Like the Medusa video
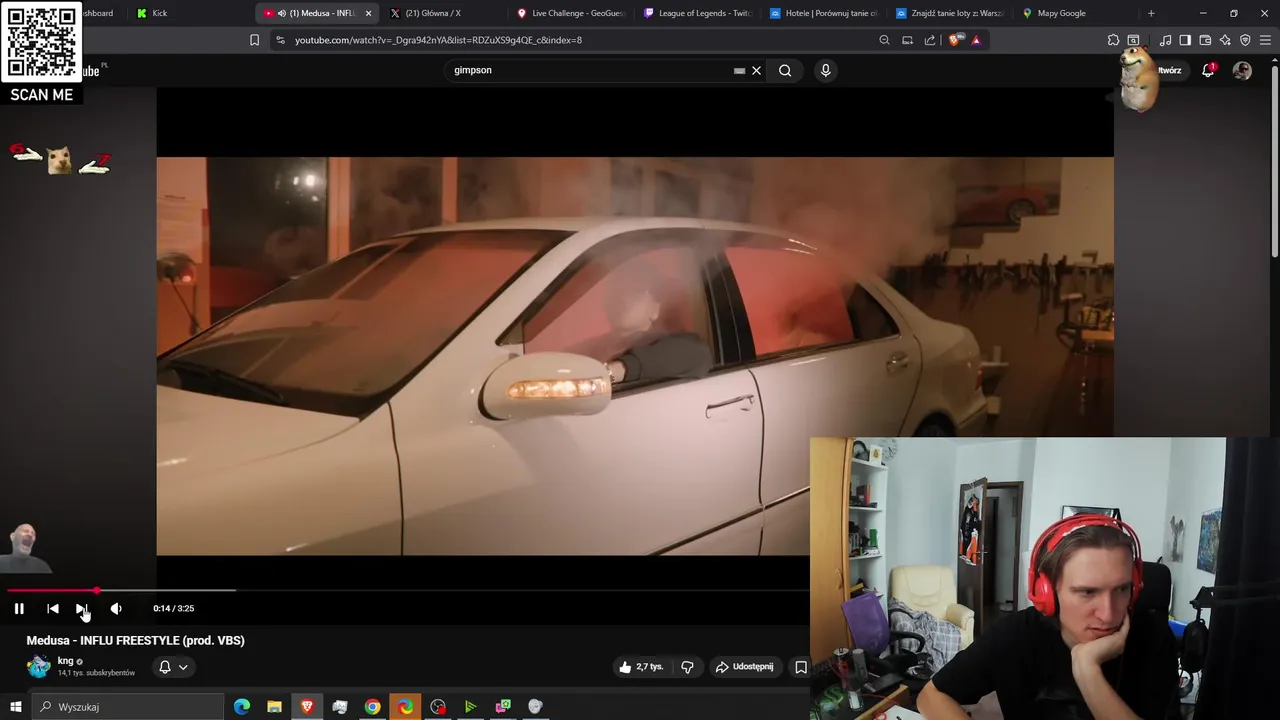The height and width of the screenshot is (720, 1280). (641, 667)
